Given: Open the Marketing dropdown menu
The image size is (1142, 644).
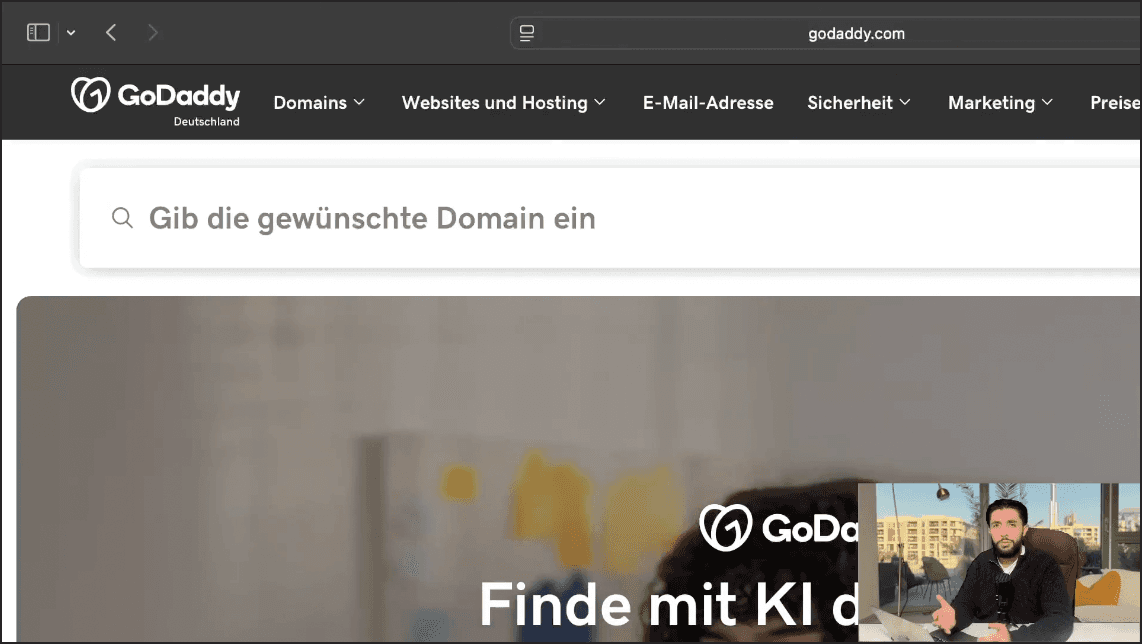Looking at the screenshot, I should [1000, 103].
